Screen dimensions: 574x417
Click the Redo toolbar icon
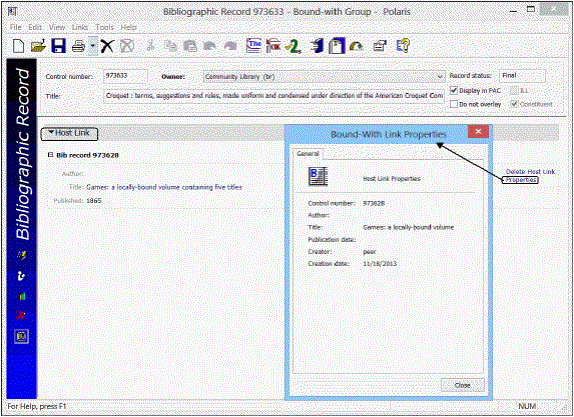coord(230,46)
